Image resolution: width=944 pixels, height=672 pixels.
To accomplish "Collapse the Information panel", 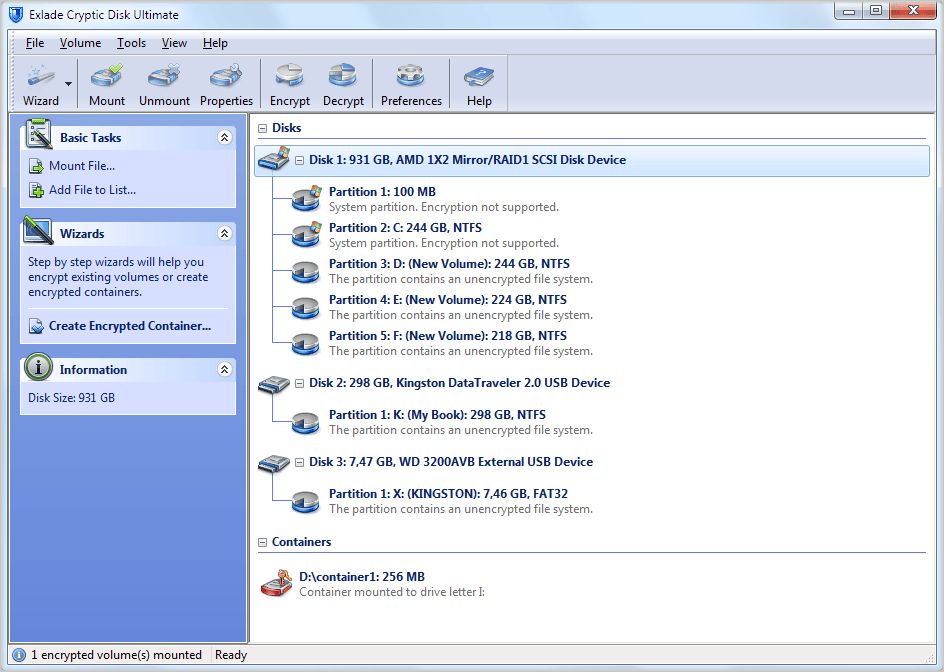I will pyautogui.click(x=224, y=369).
